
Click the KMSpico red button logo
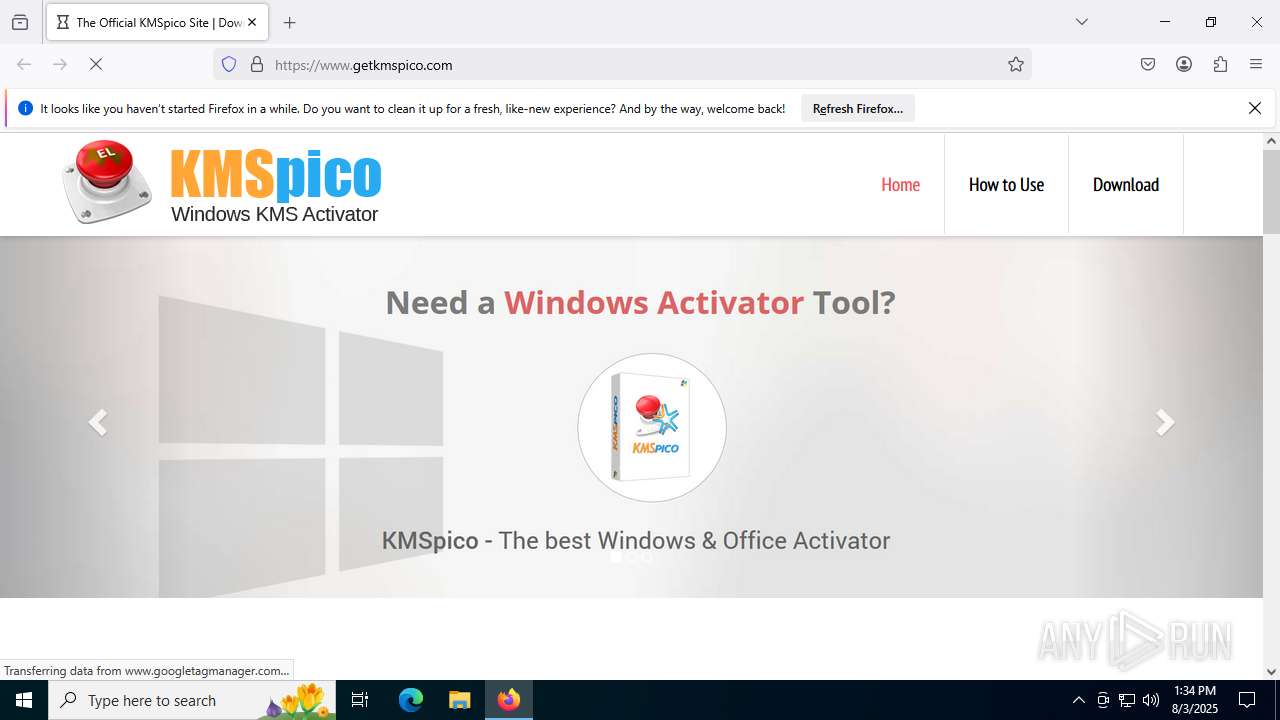click(108, 181)
